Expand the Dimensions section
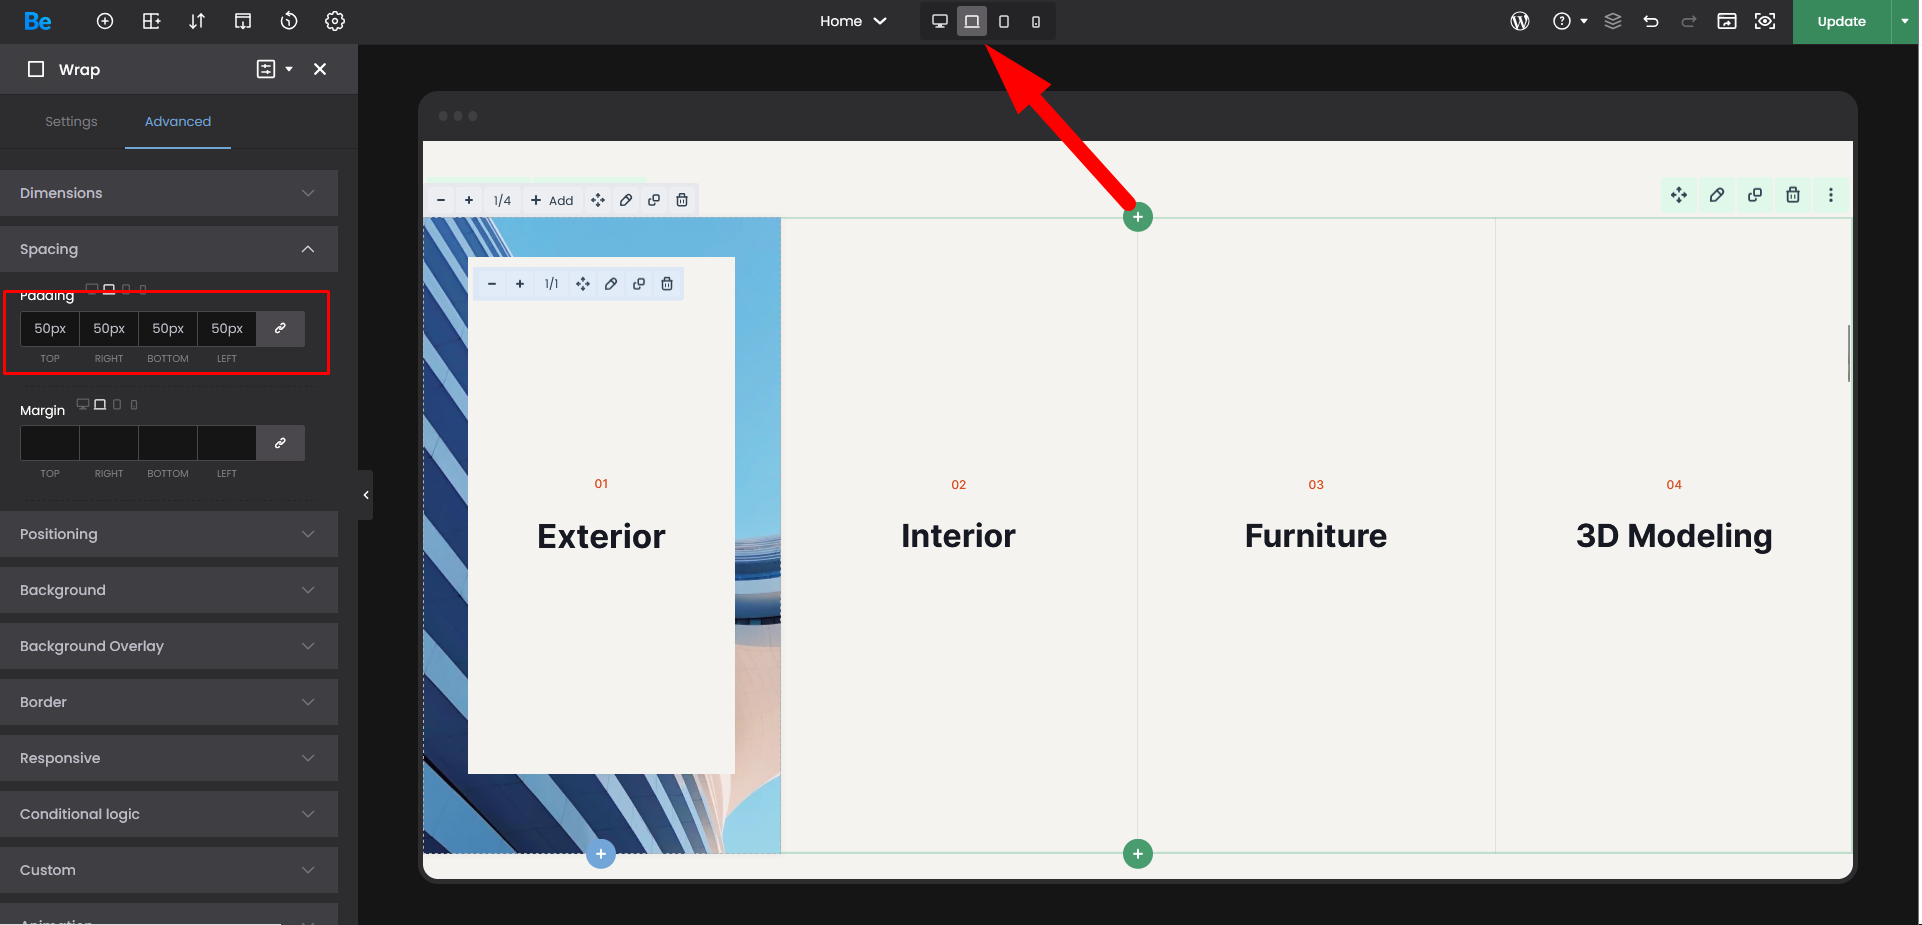 (x=169, y=193)
